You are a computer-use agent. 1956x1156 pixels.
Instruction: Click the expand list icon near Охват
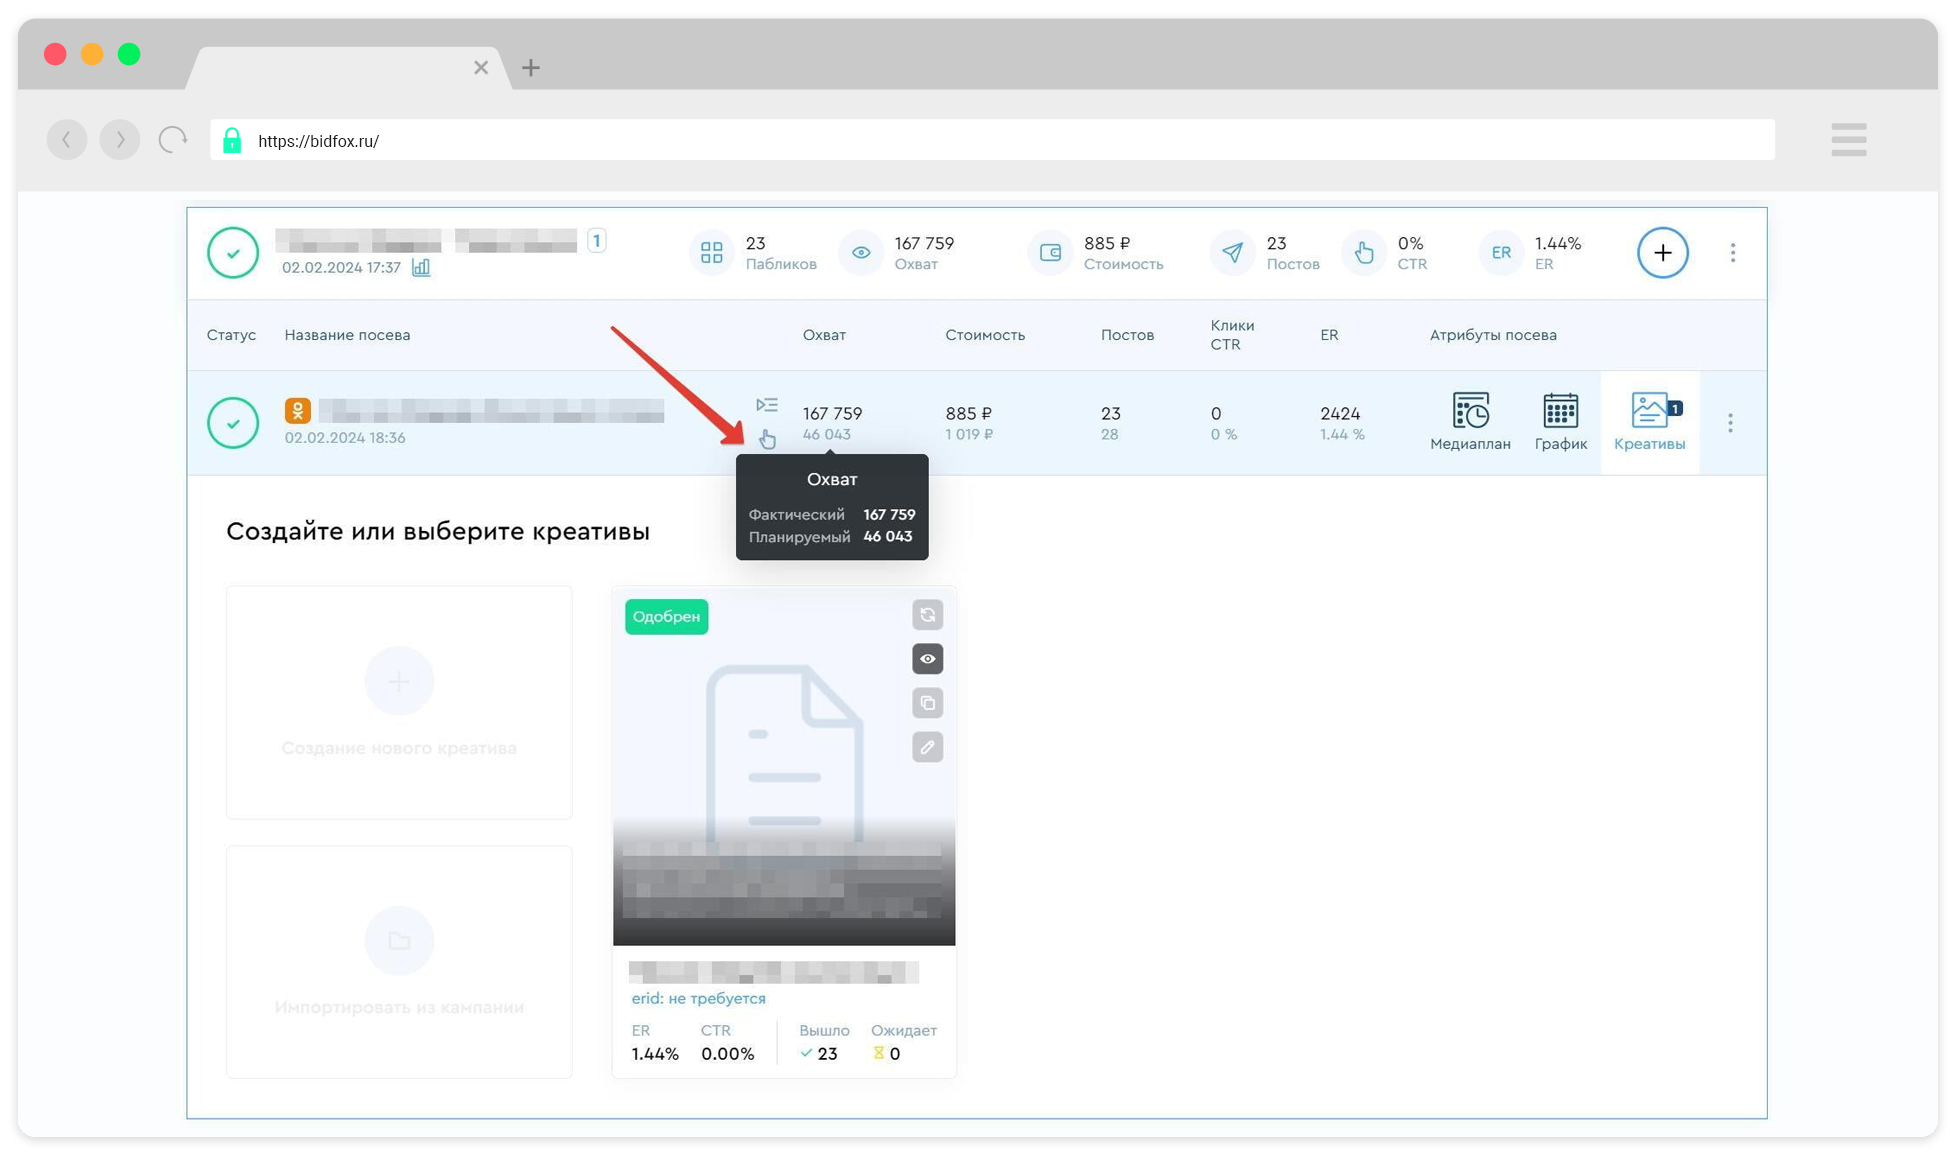tap(767, 405)
